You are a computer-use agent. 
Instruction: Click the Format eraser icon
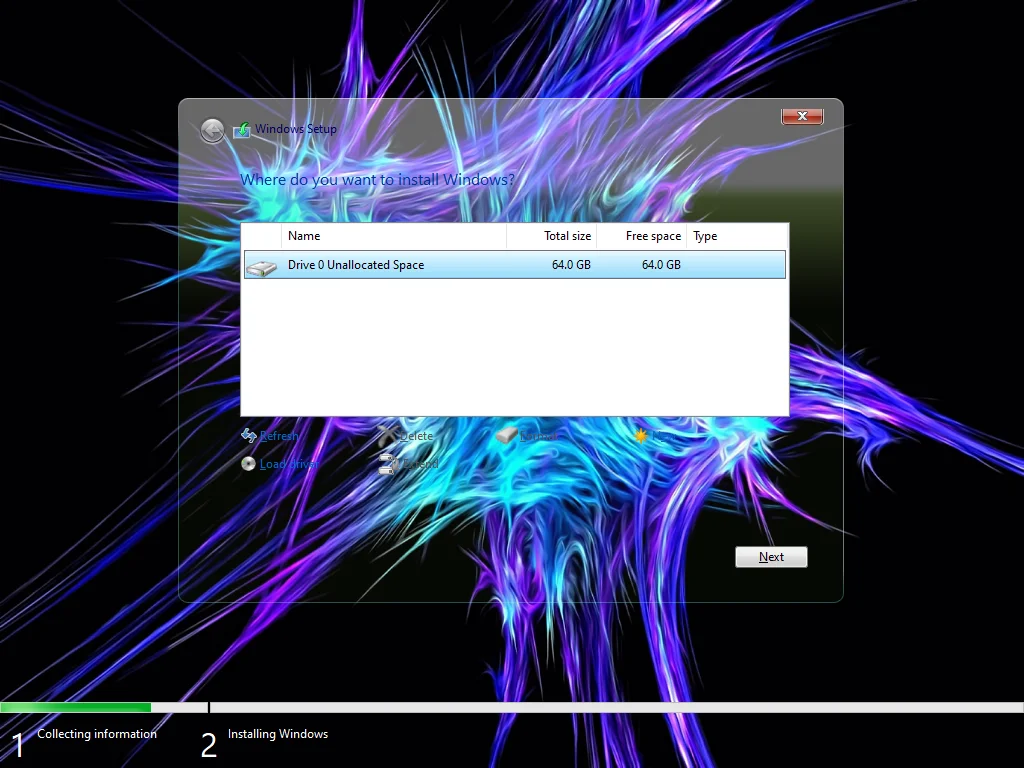point(506,435)
